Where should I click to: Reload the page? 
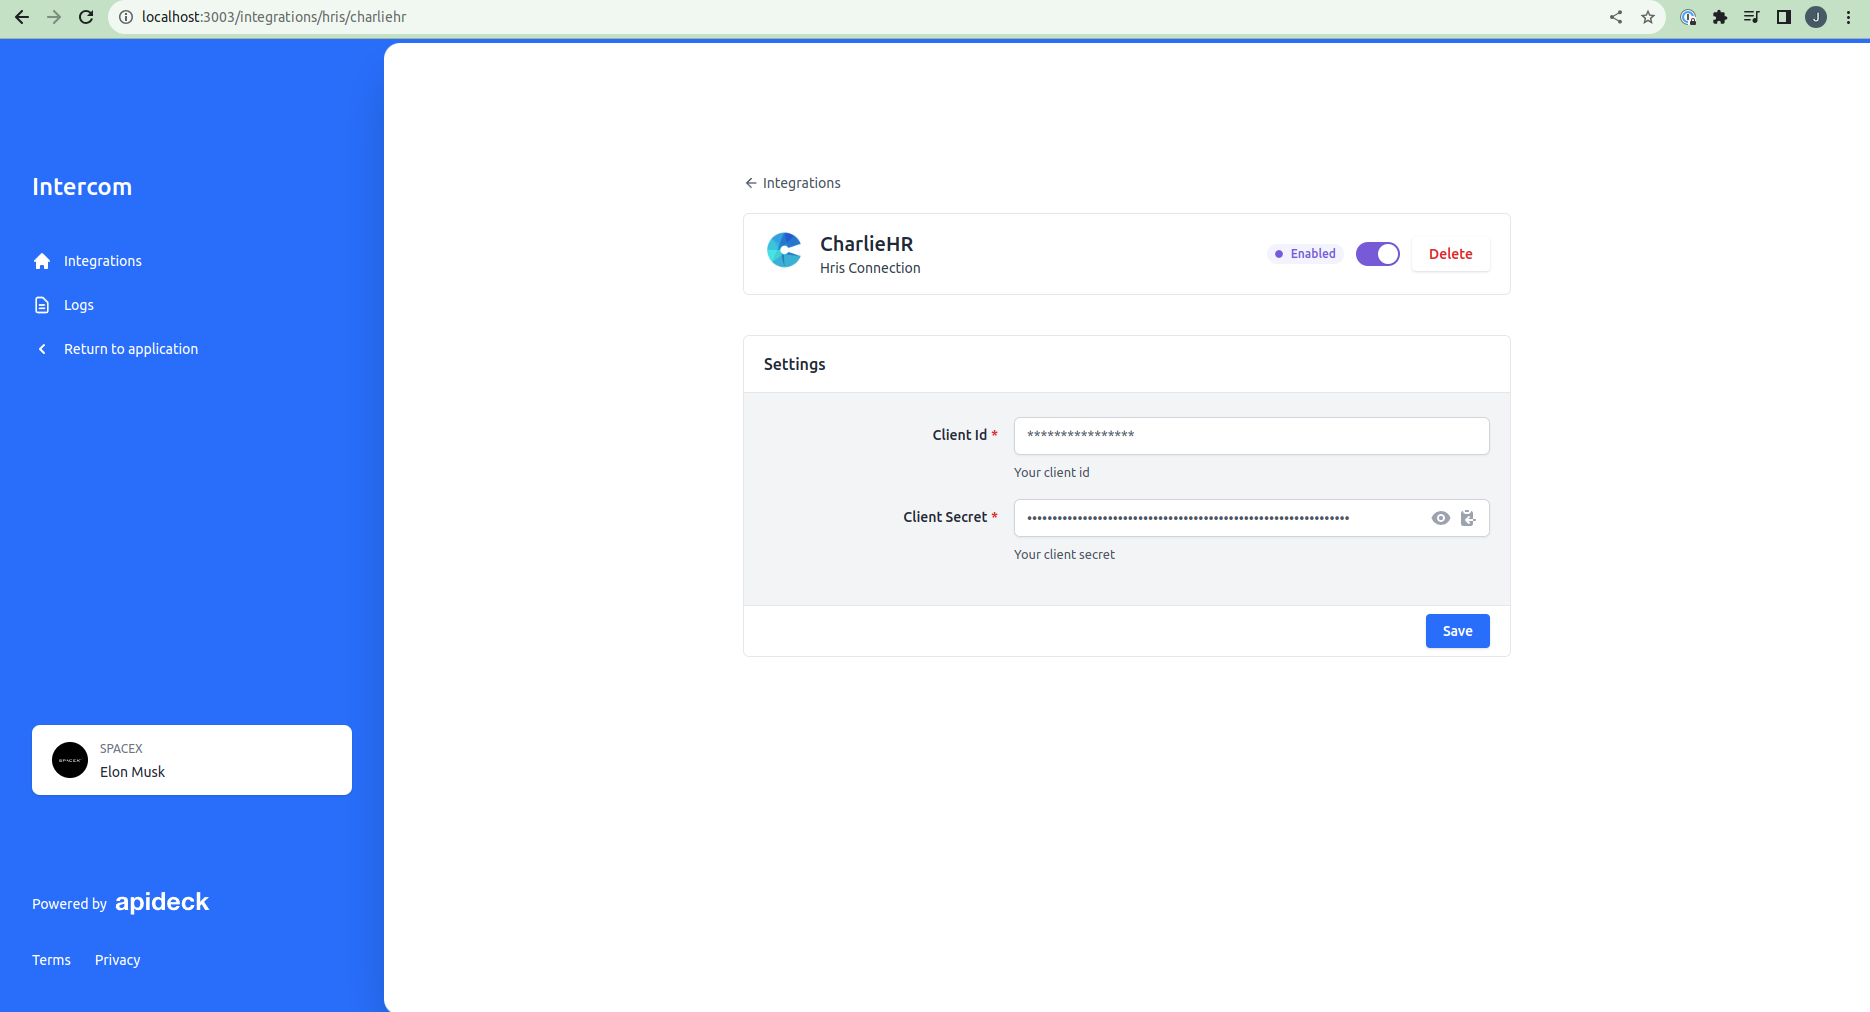(86, 17)
